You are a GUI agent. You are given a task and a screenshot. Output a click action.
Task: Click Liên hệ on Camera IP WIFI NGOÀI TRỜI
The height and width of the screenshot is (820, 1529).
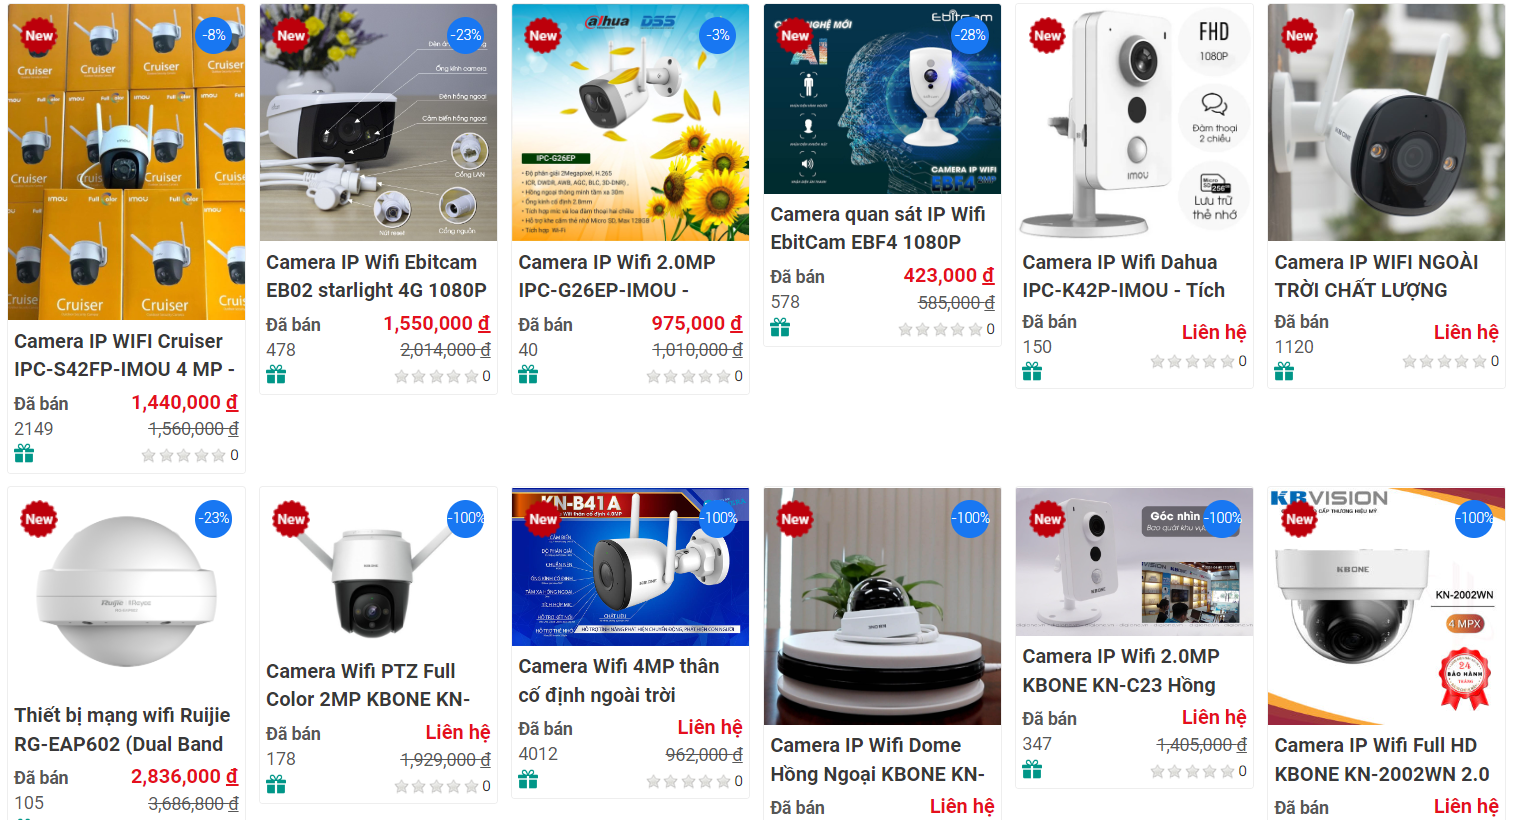pyautogui.click(x=1466, y=332)
